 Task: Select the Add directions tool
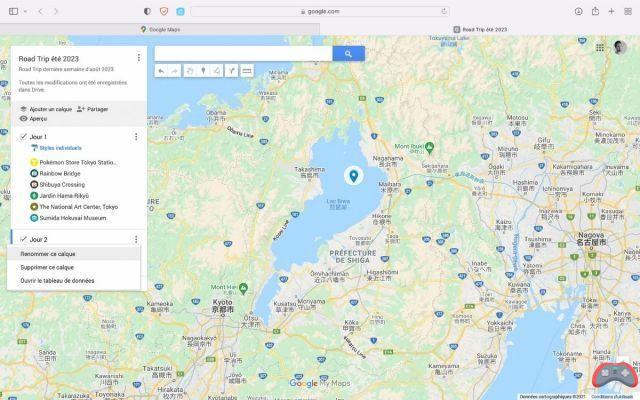point(231,71)
